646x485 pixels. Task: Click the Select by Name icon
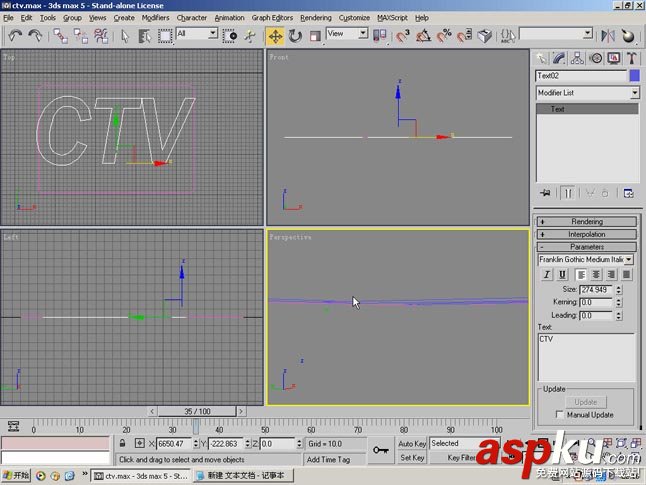[144, 36]
